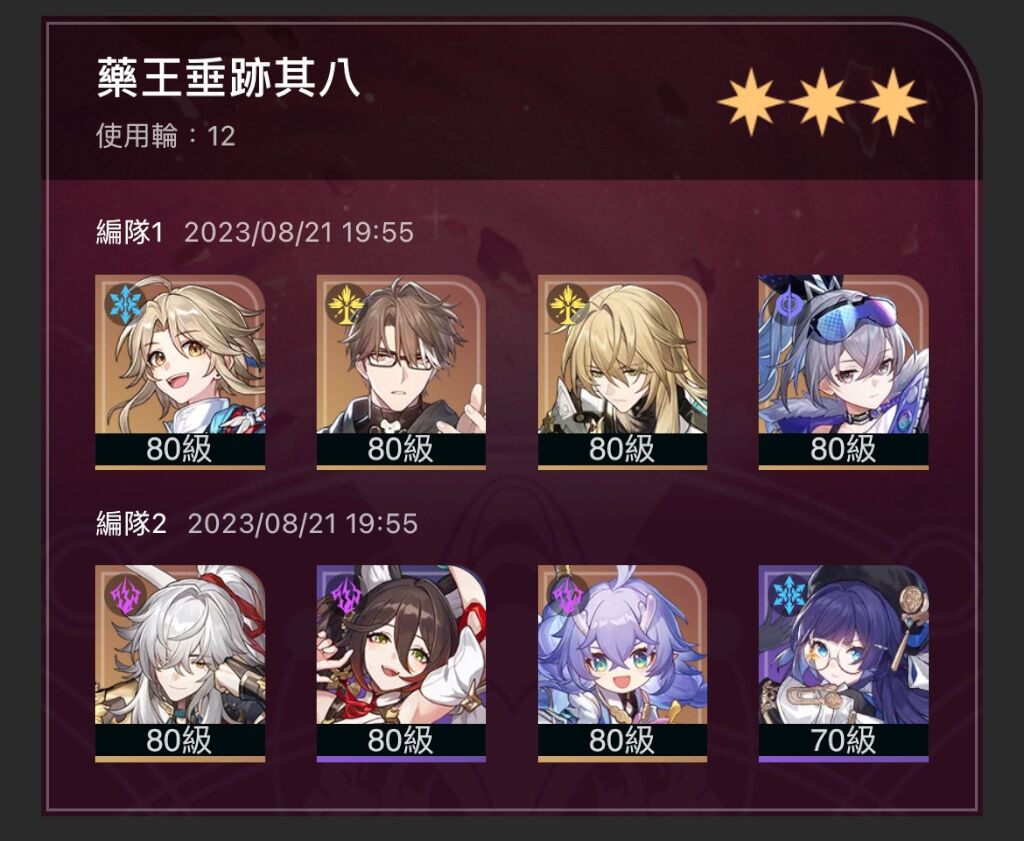Click the Lightning element icon on Tingyun's card
The width and height of the screenshot is (1024, 841).
point(345,595)
